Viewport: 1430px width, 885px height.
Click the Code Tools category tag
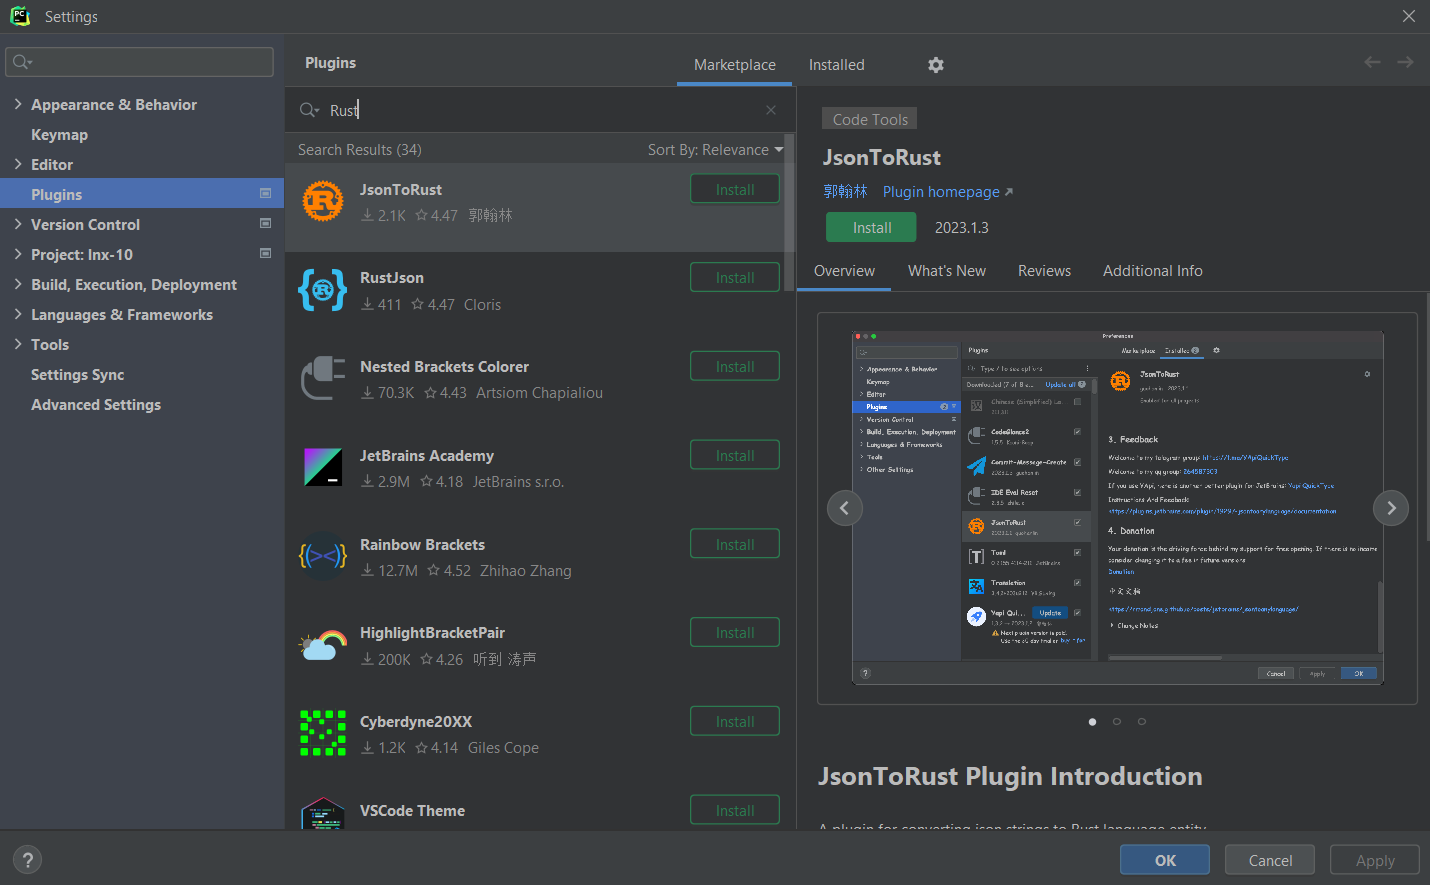(870, 119)
